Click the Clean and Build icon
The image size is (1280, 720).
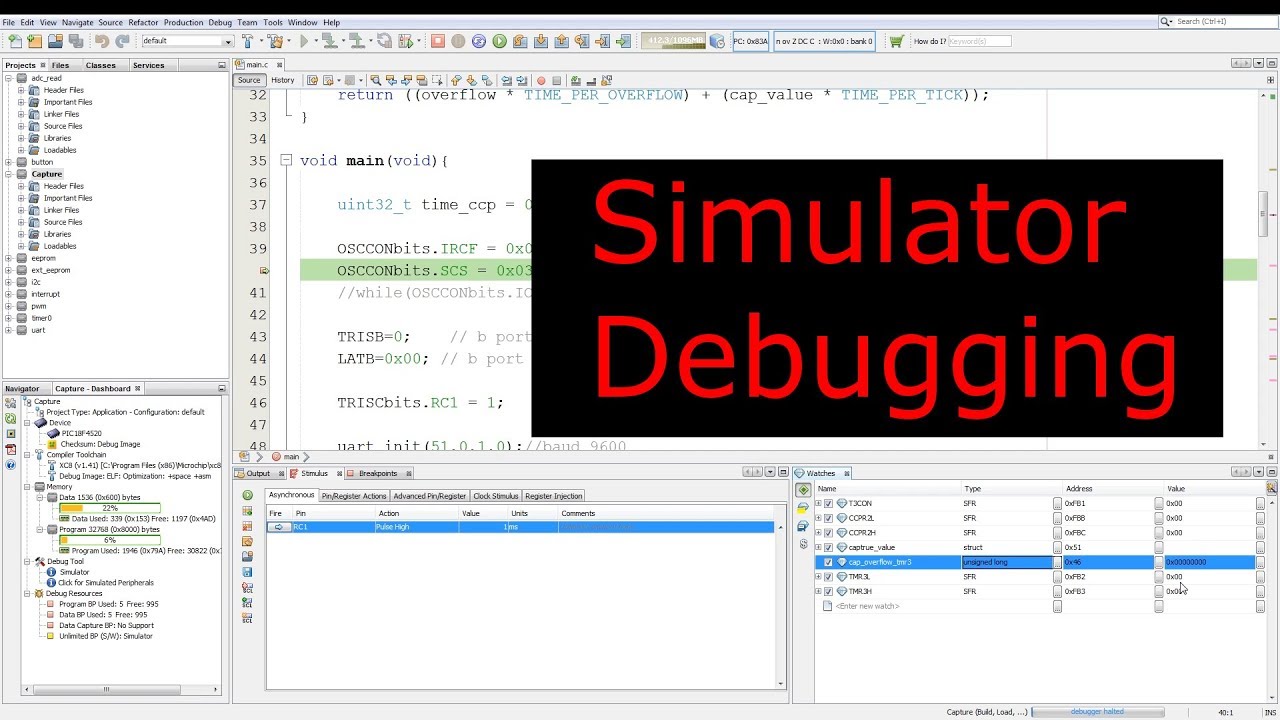coord(274,41)
